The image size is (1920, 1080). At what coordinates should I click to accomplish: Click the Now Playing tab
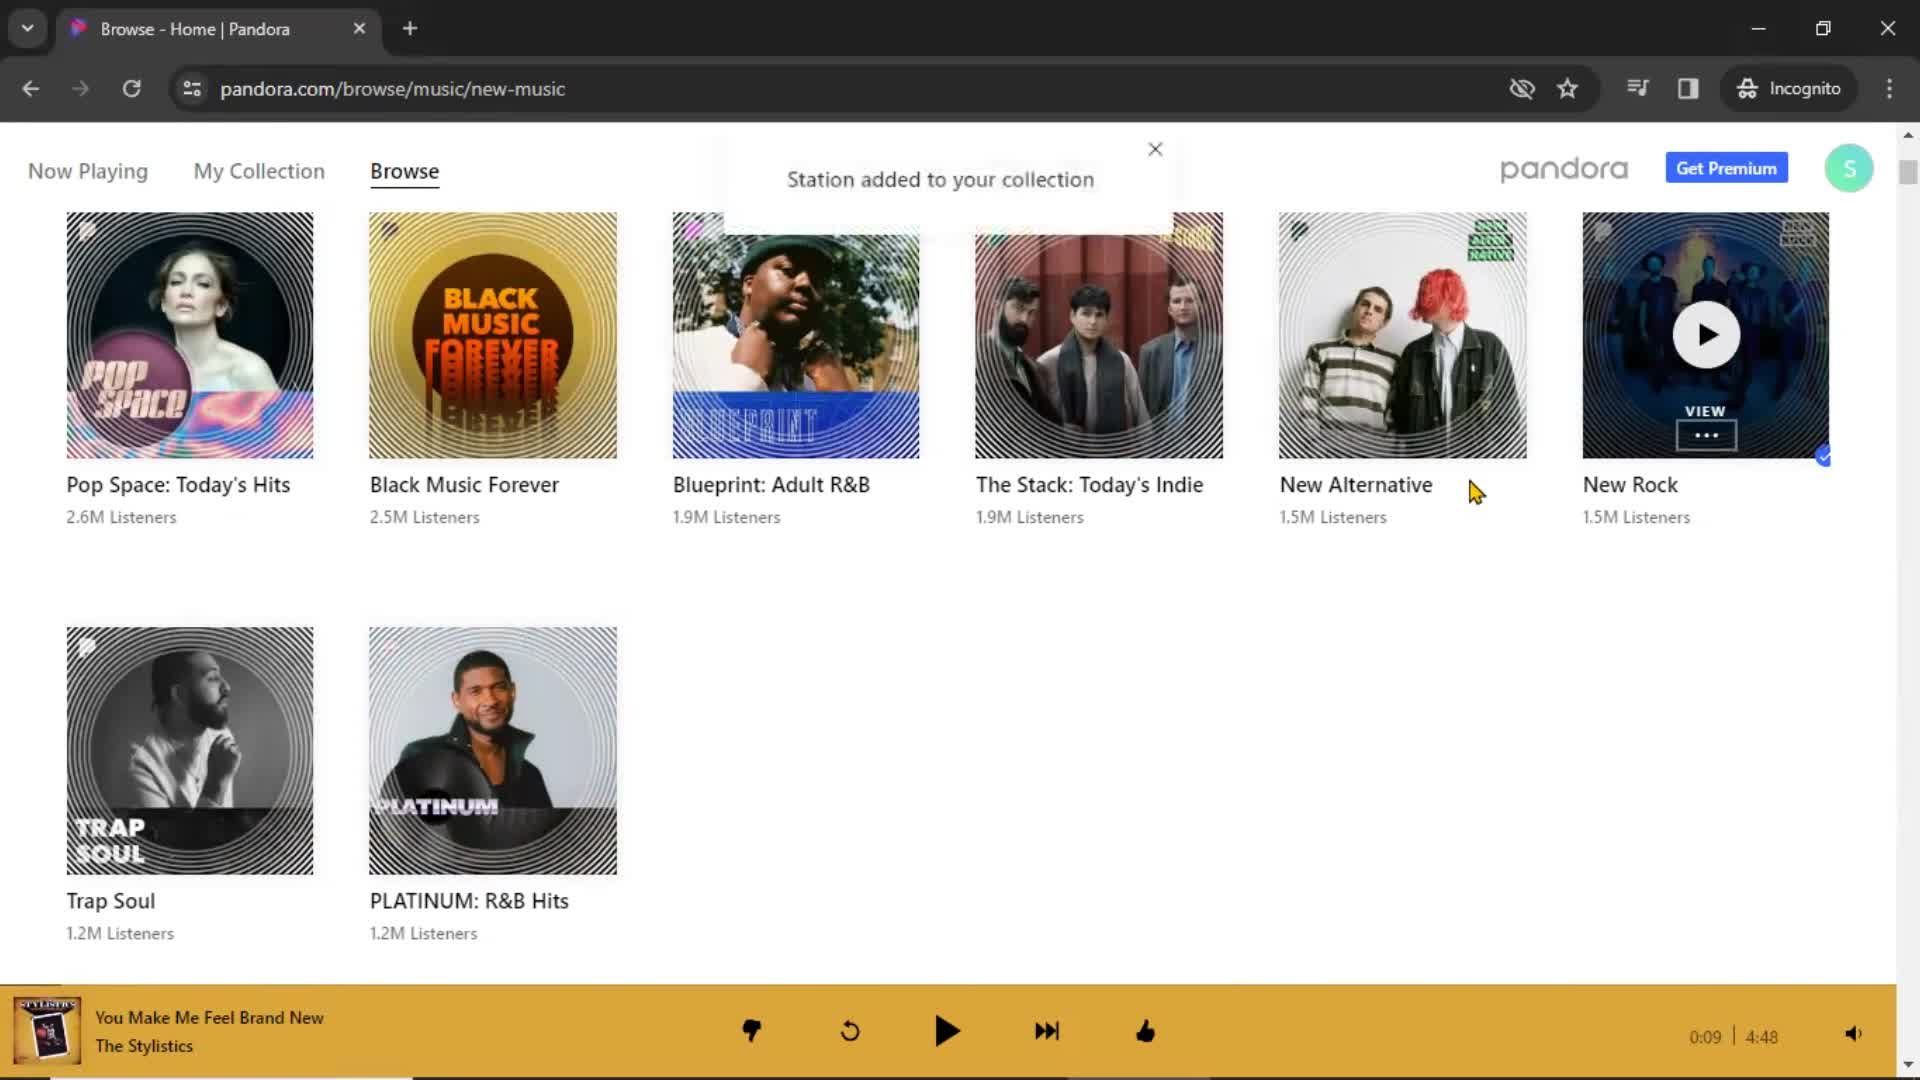click(x=87, y=171)
